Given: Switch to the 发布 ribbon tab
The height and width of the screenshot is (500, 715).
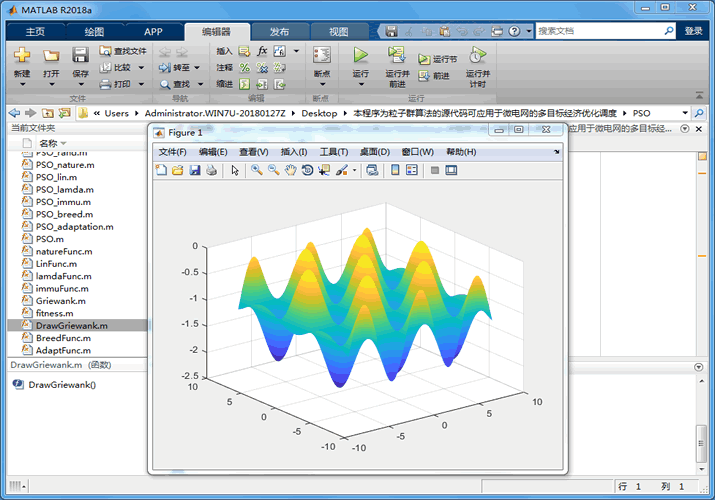Looking at the screenshot, I should (x=280, y=31).
